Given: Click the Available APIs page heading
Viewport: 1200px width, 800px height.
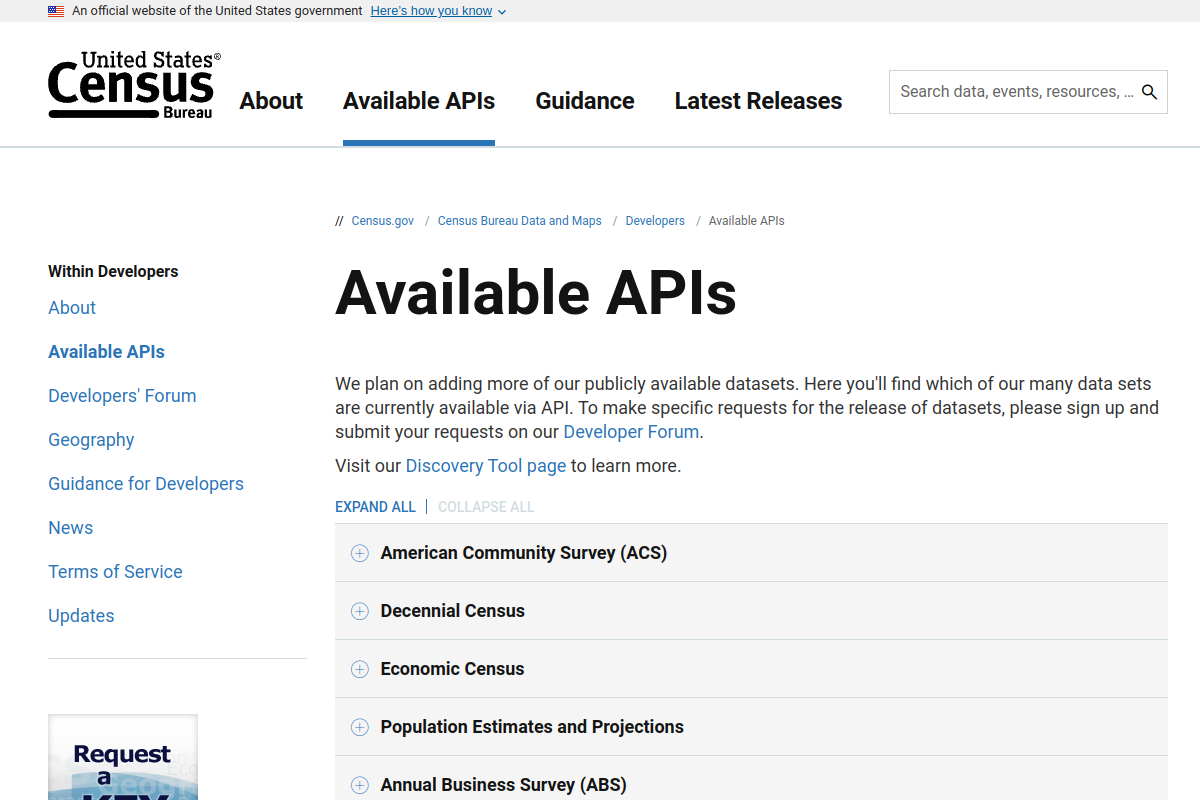Looking at the screenshot, I should pos(536,293).
